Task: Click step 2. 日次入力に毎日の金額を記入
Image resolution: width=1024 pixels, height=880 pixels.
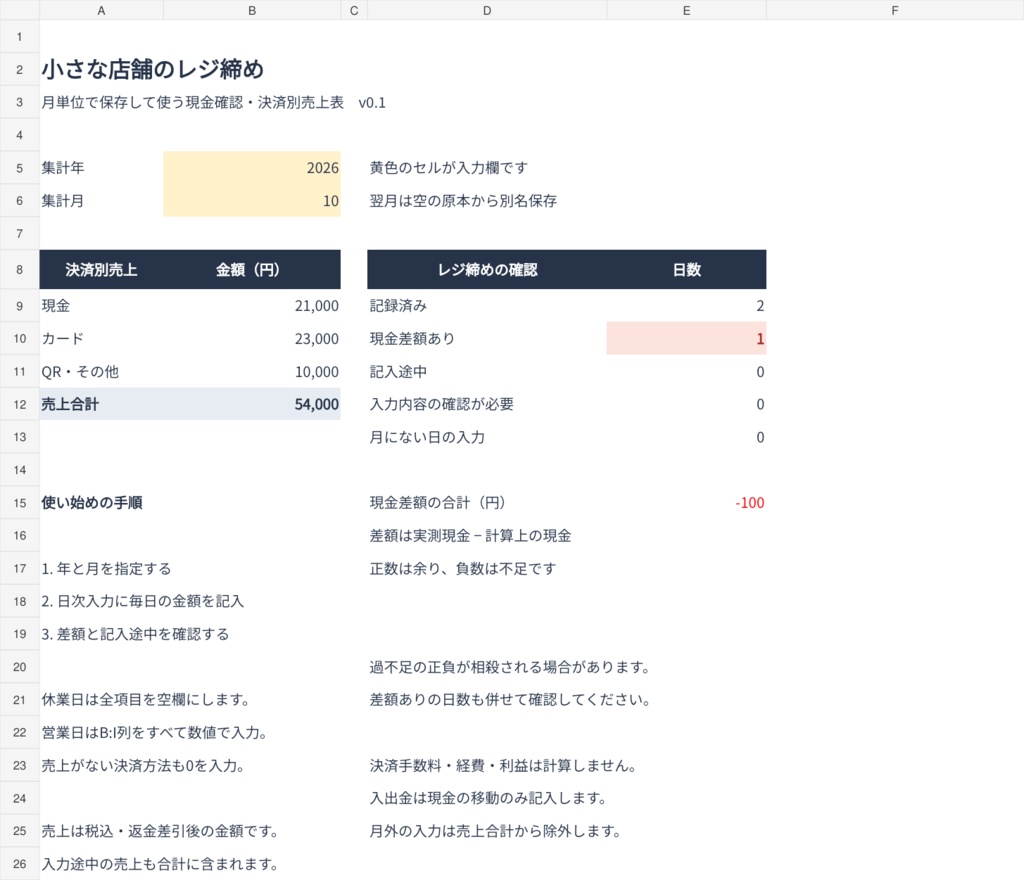Action: pos(142,601)
